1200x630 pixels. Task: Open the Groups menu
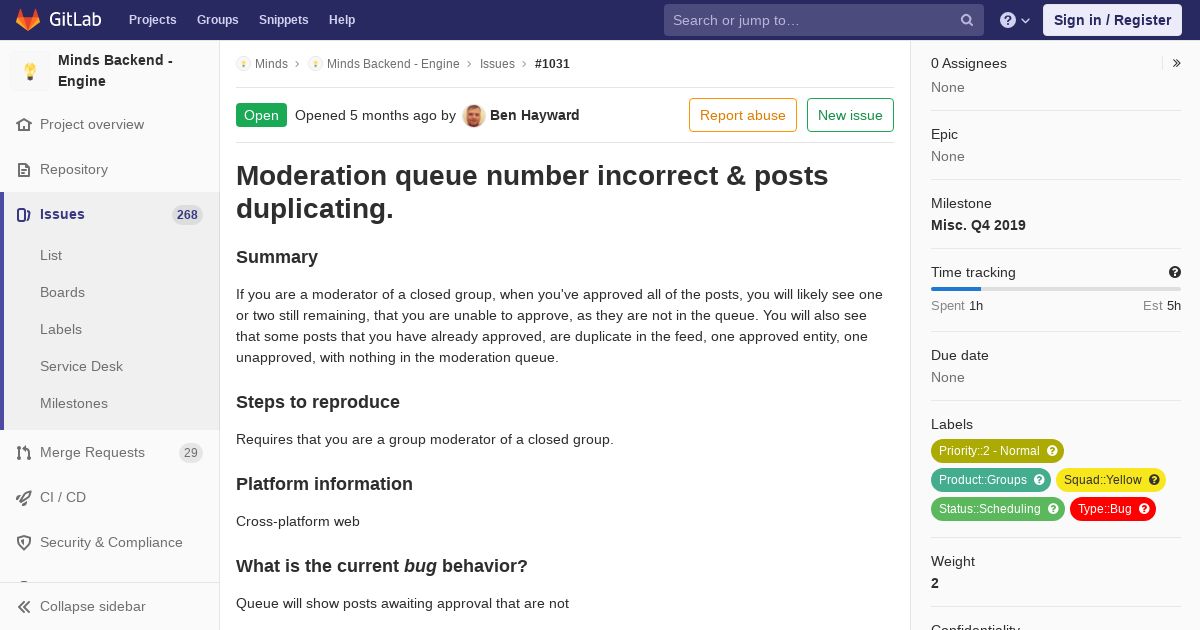pyautogui.click(x=217, y=20)
